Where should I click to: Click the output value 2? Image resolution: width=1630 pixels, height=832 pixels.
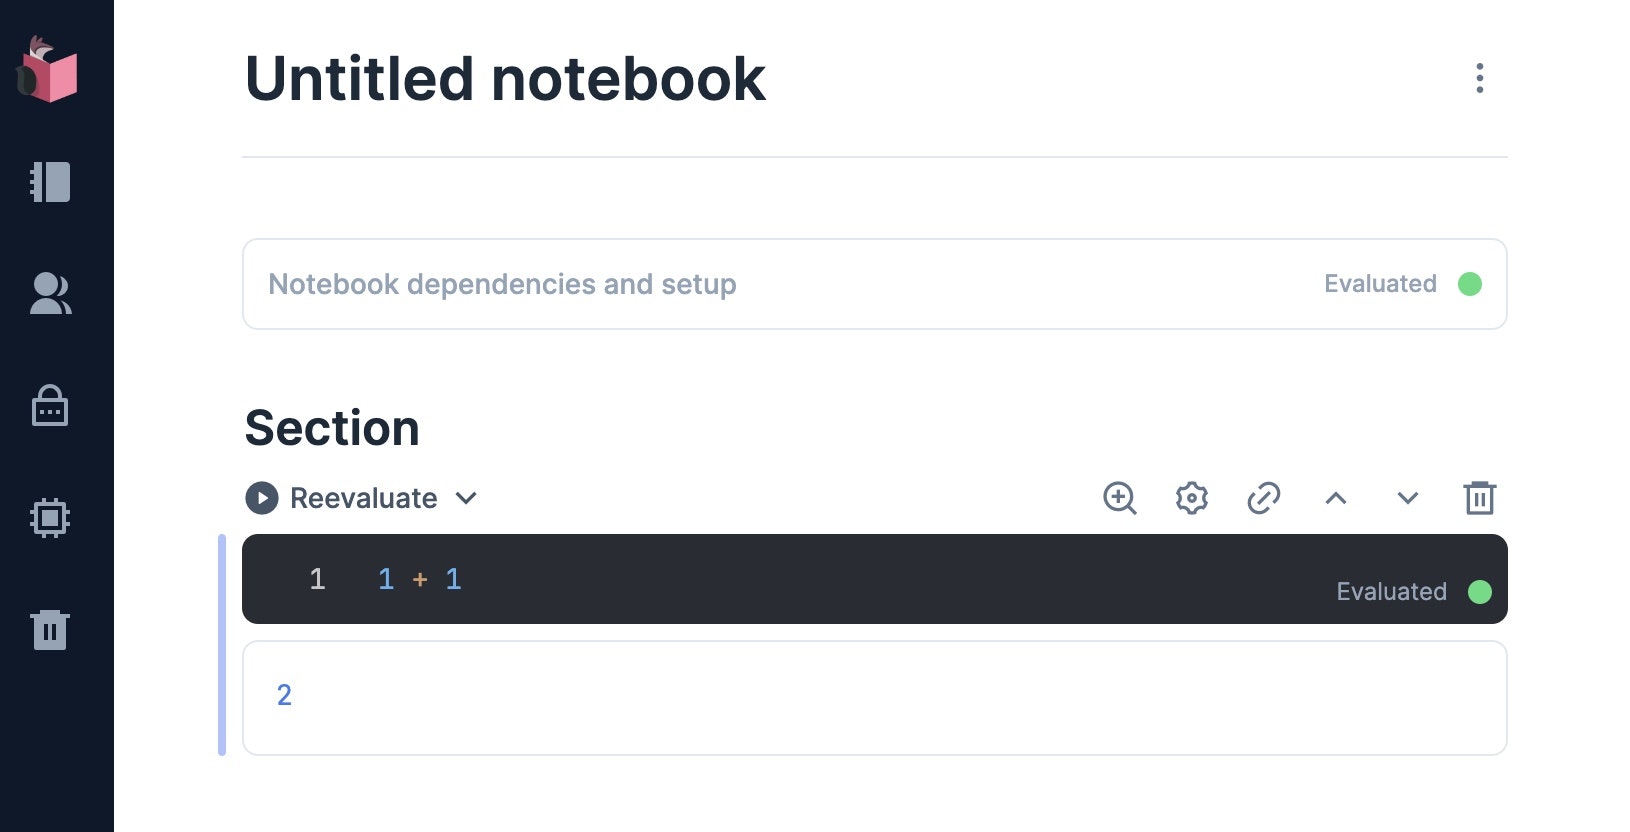pyautogui.click(x=284, y=695)
